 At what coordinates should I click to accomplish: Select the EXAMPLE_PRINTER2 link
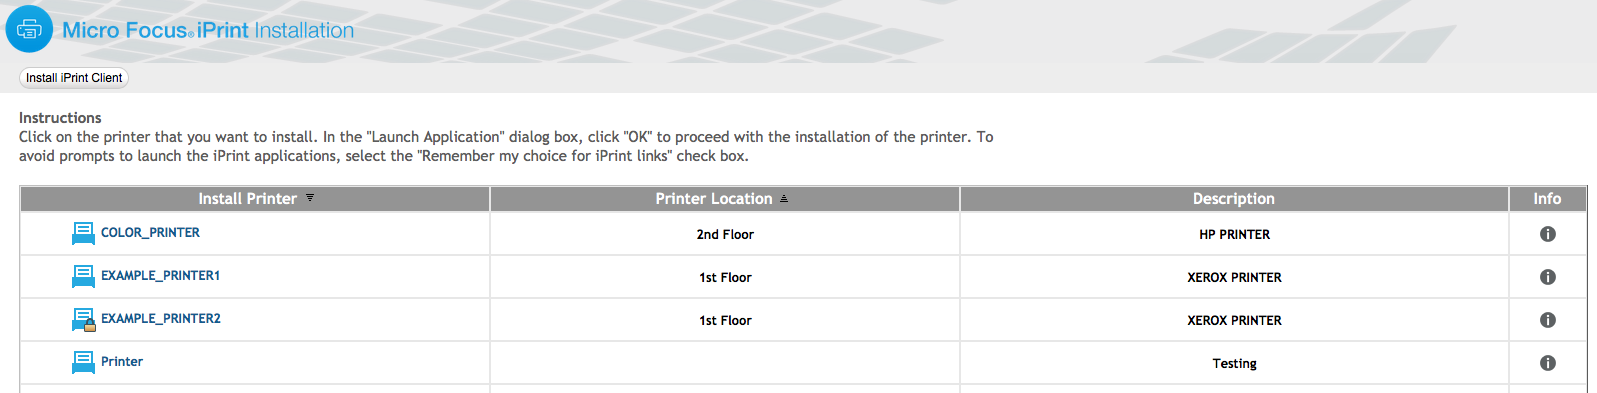tap(161, 318)
